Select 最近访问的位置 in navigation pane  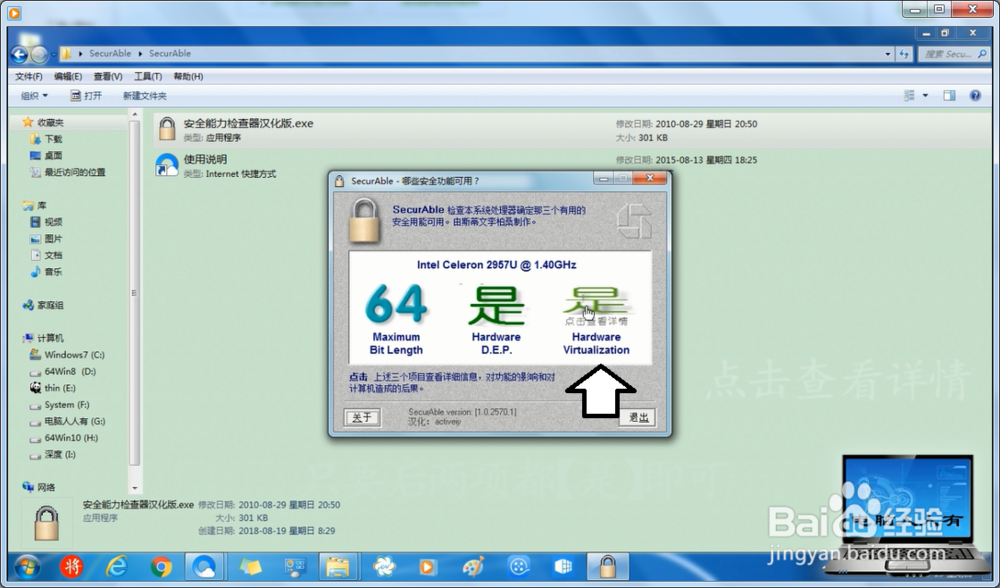tap(75, 172)
